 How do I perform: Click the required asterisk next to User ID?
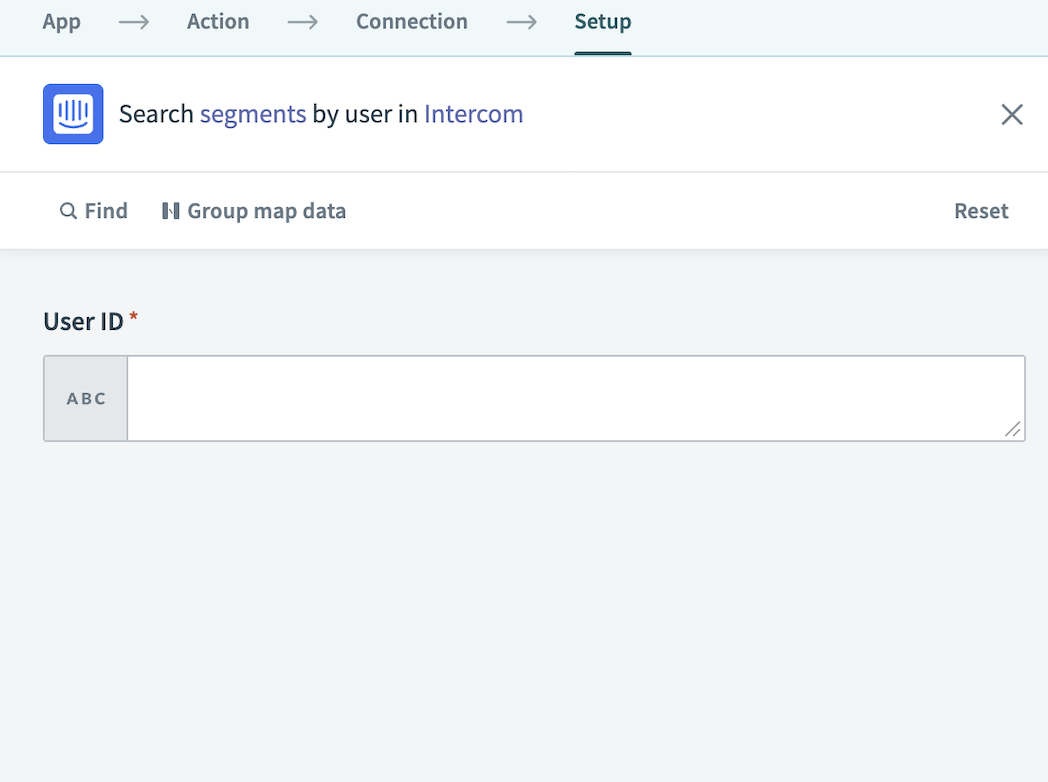coord(134,313)
